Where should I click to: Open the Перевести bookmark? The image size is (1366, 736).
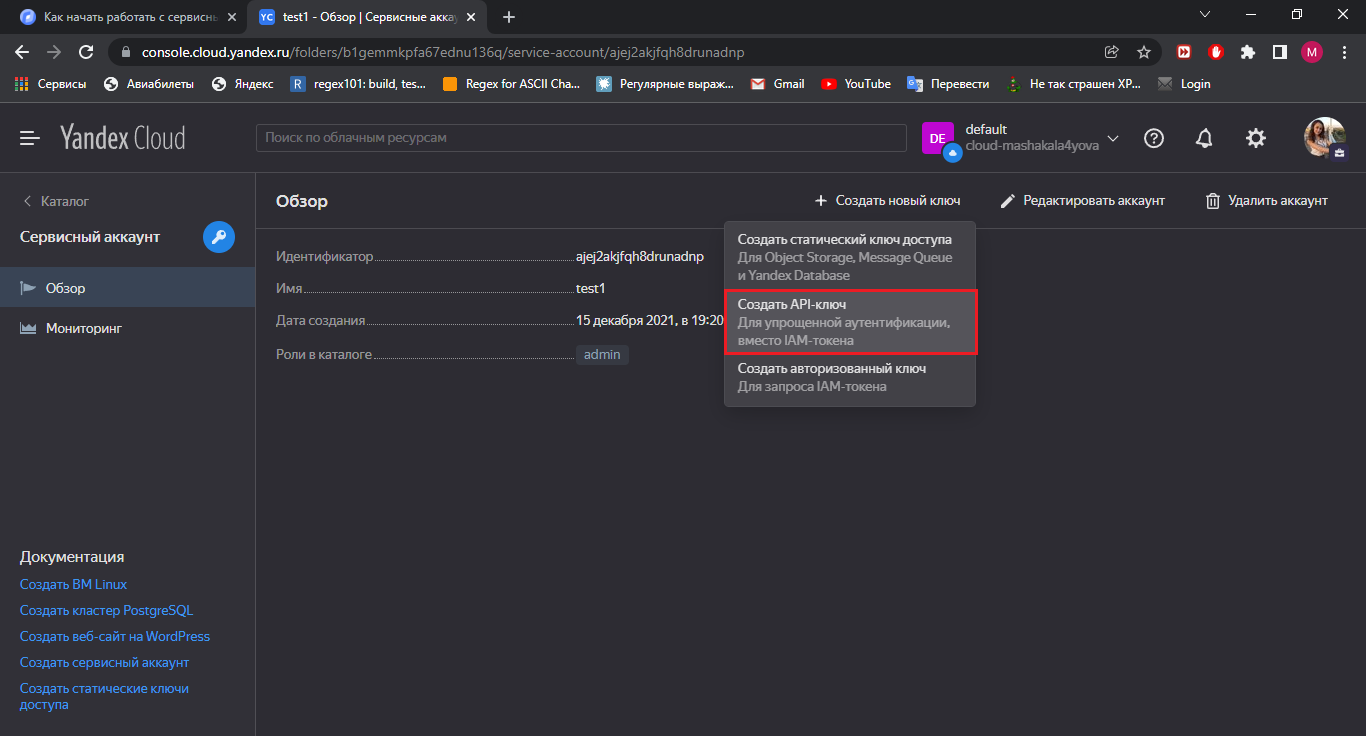pyautogui.click(x=948, y=84)
